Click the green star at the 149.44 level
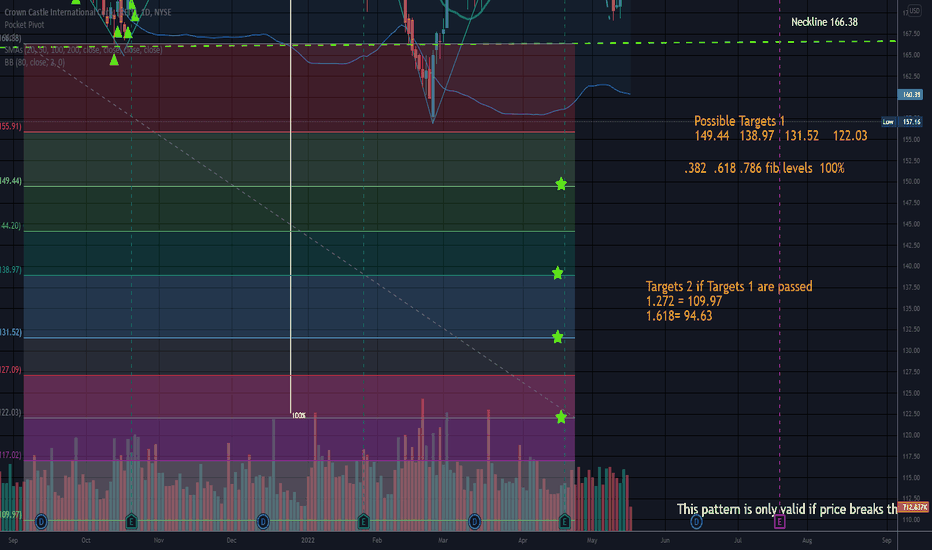932x550 pixels. pos(561,184)
